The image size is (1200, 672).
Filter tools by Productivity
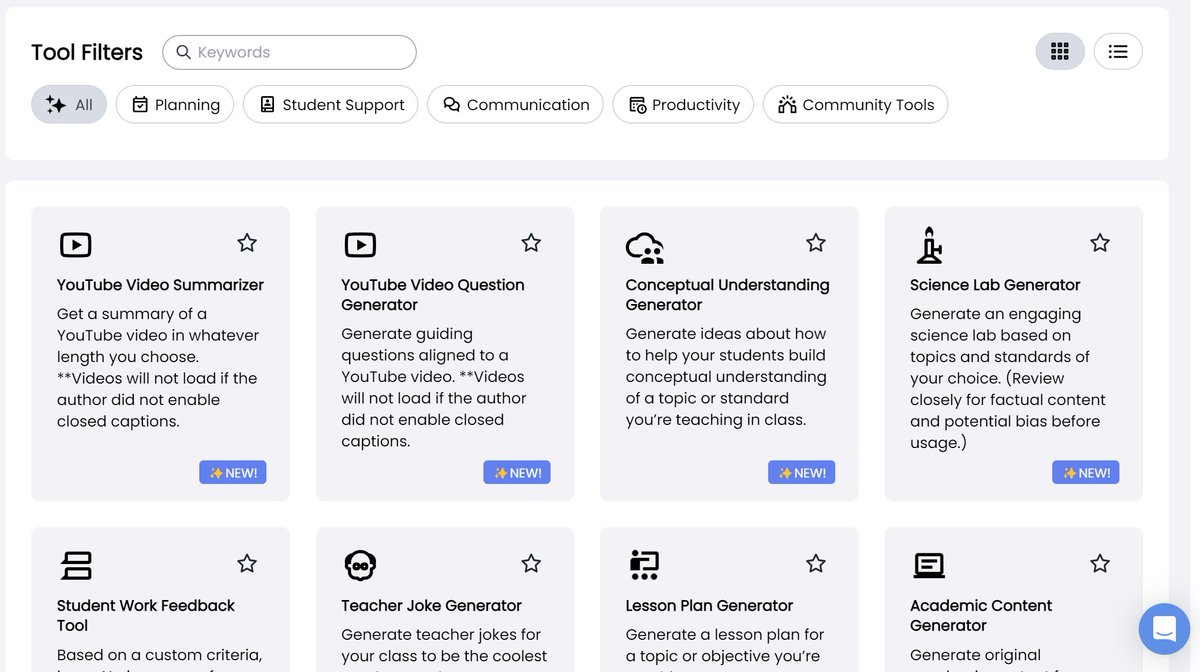tap(683, 104)
